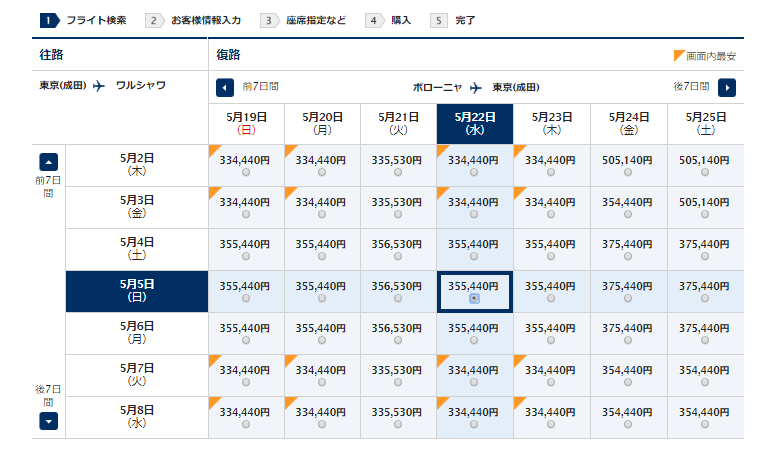782x466 pixels.
Task: Click the 前7日間 return label
Action: 260,87
